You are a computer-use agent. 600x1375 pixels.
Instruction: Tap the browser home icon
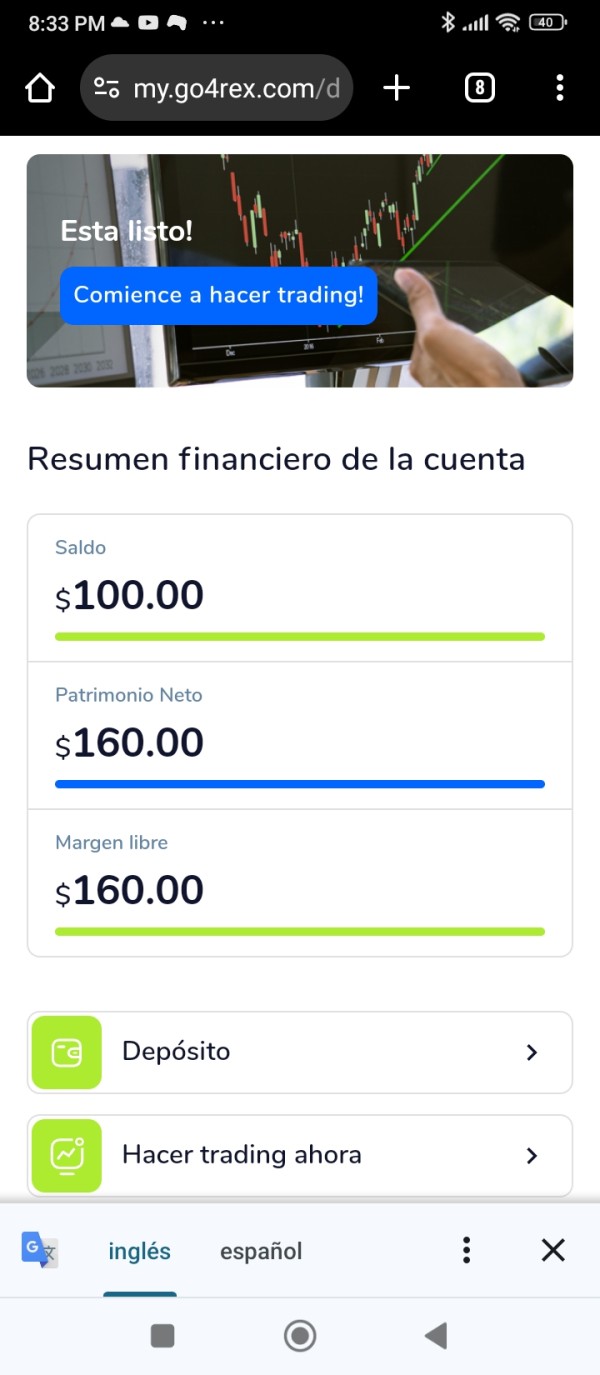click(x=40, y=89)
